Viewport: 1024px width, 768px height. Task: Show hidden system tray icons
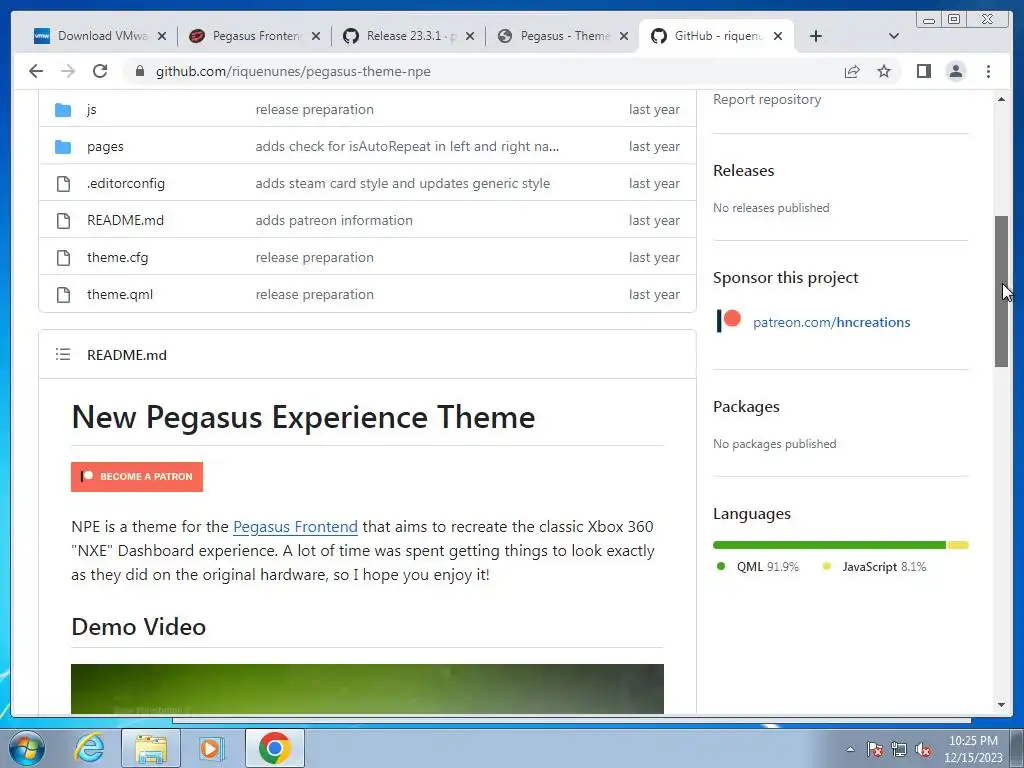point(850,749)
